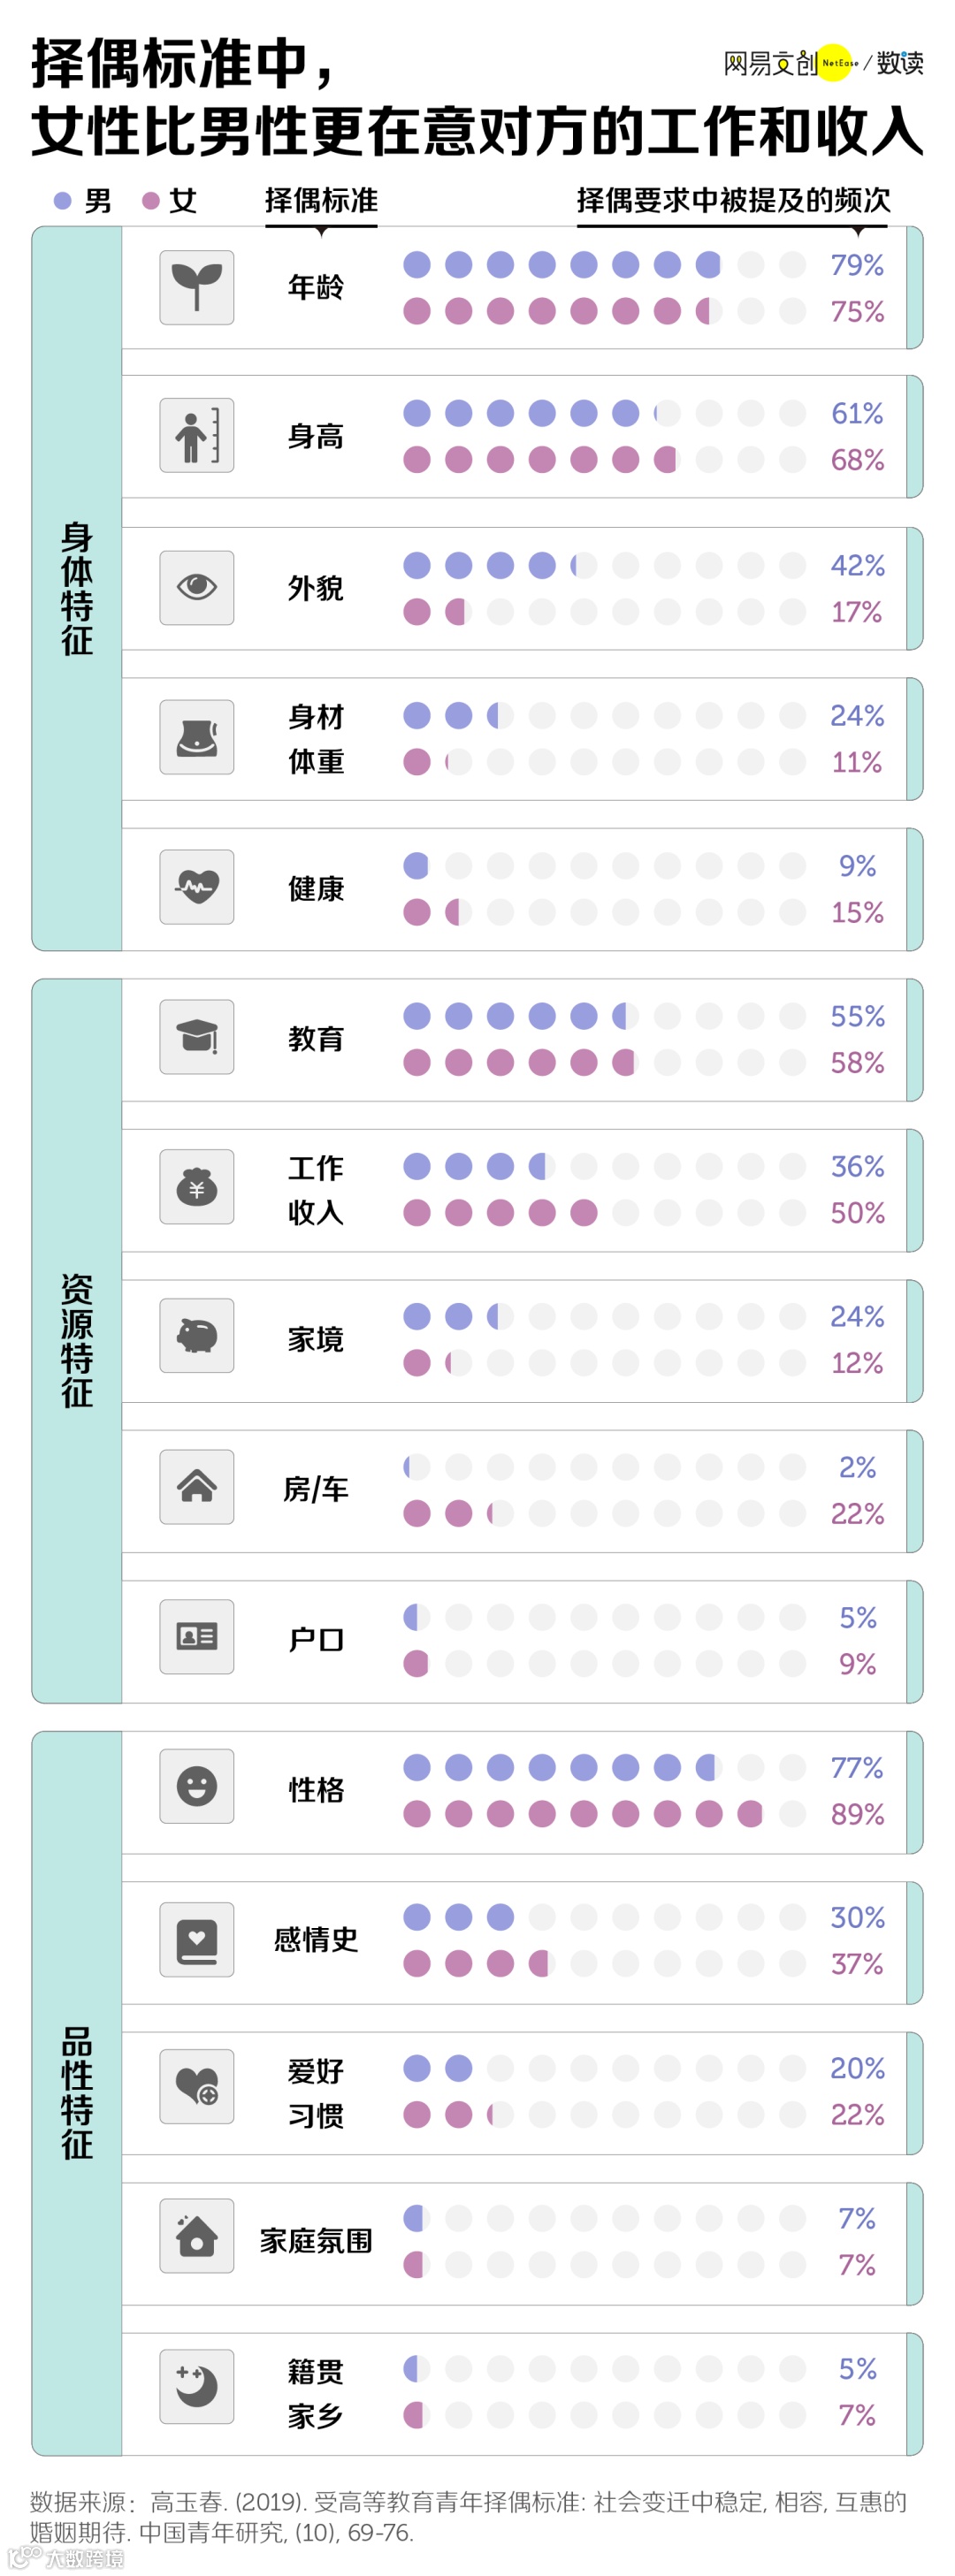Click the money bag icon for 工作收入

pos(196,1187)
